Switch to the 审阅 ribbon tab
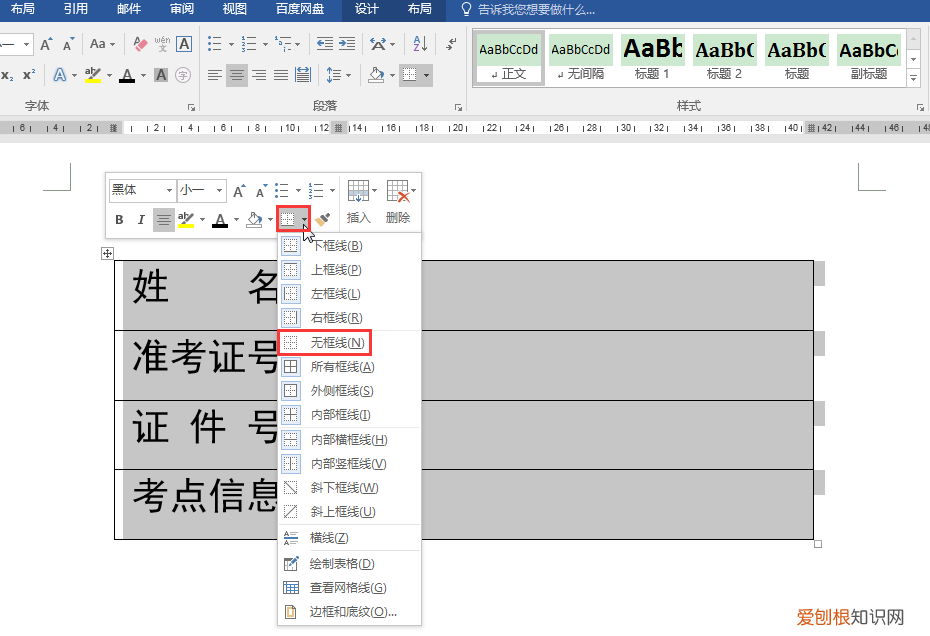 click(182, 9)
